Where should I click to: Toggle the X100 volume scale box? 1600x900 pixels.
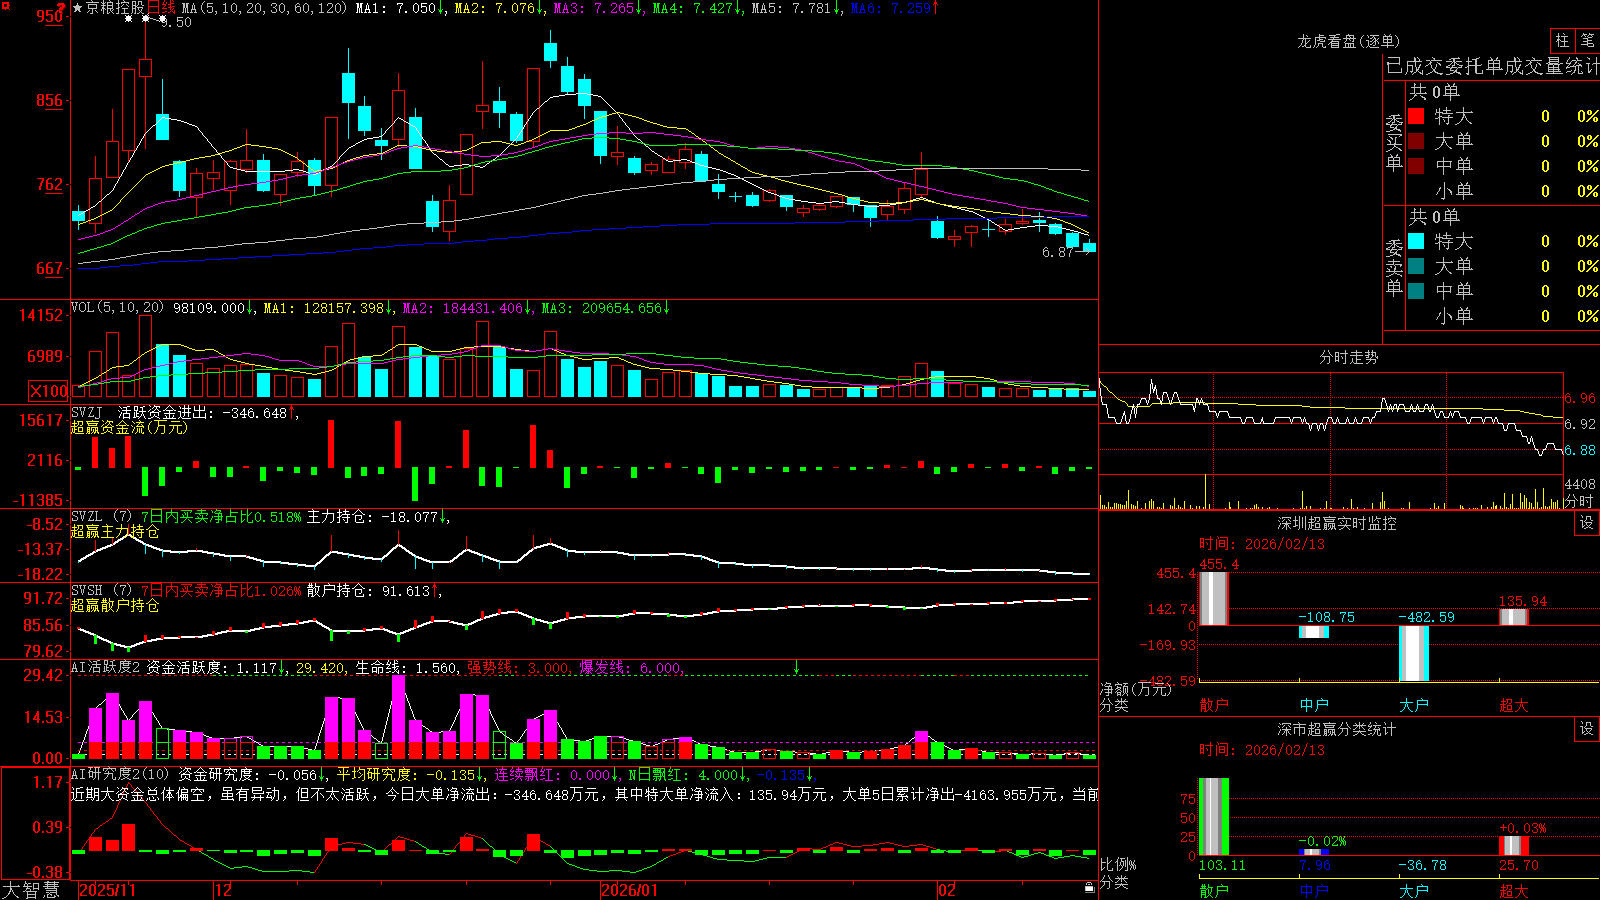(49, 391)
